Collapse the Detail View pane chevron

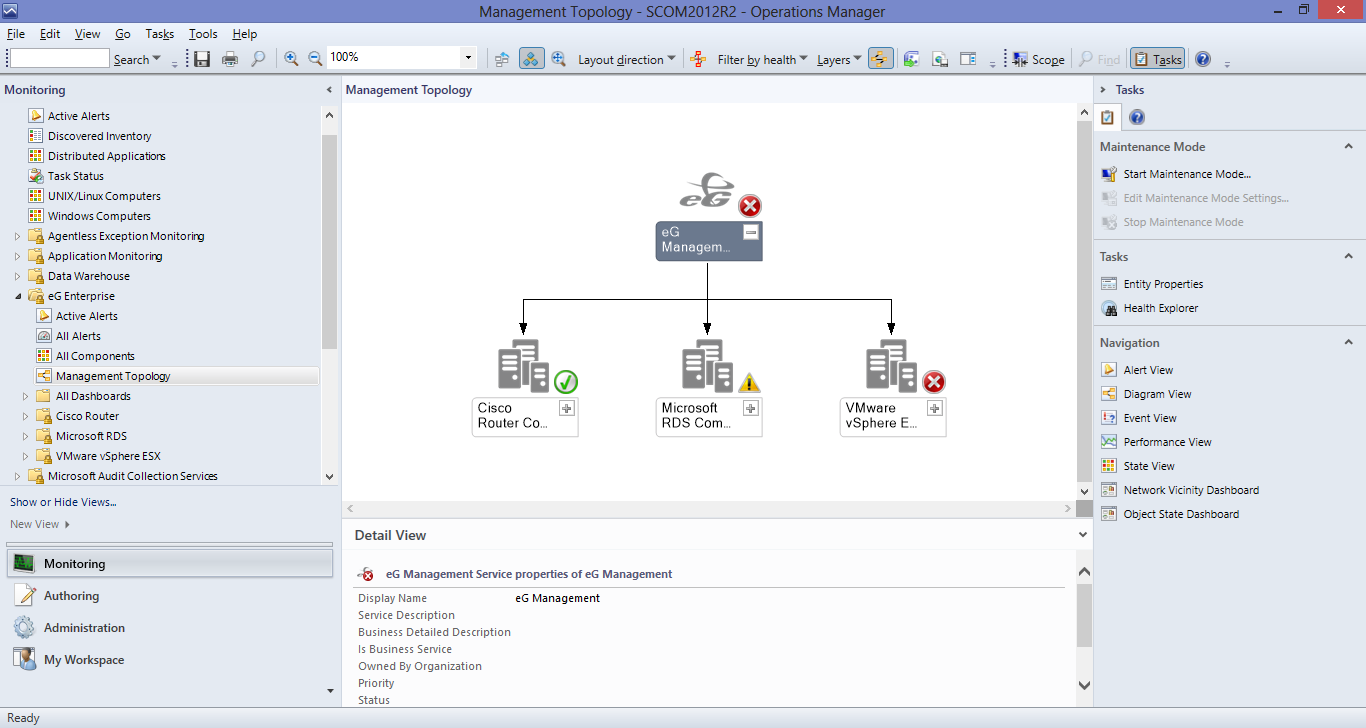click(1083, 535)
